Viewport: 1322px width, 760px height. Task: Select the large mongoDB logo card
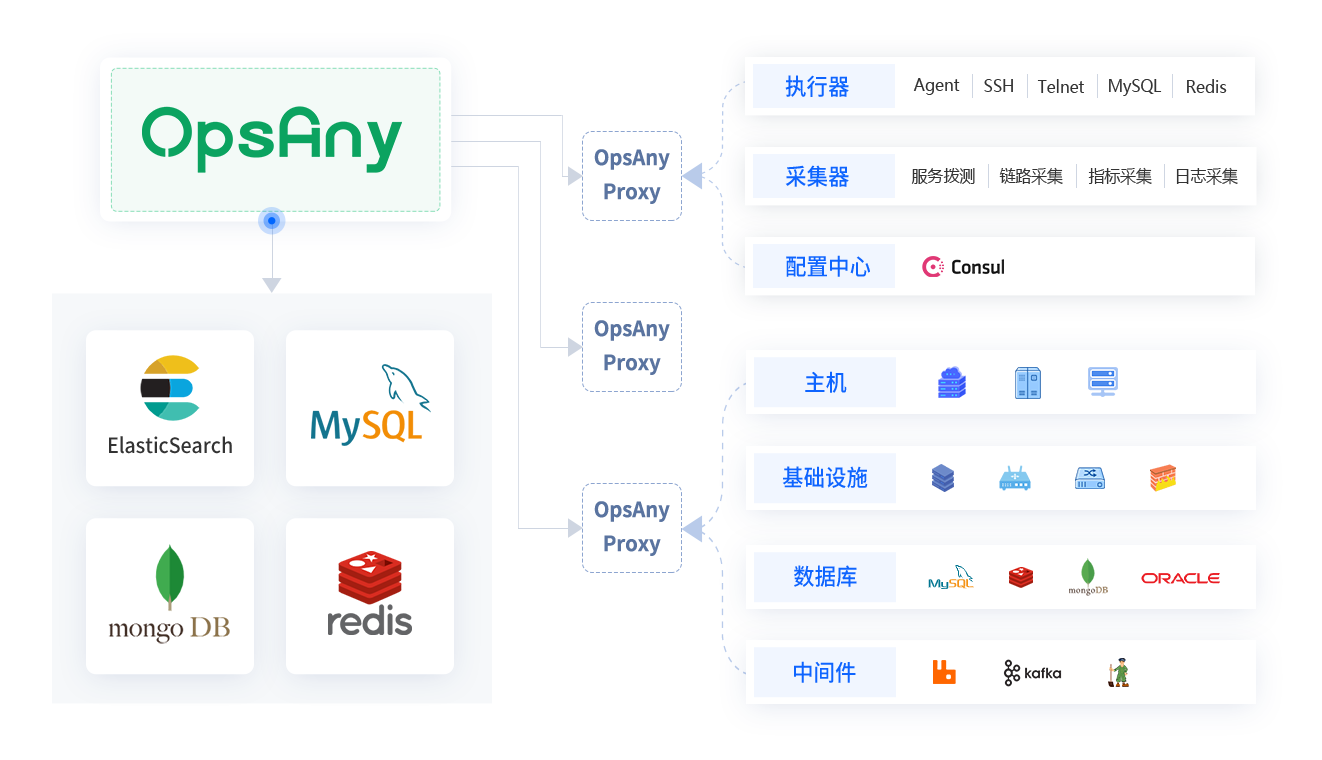pos(170,596)
